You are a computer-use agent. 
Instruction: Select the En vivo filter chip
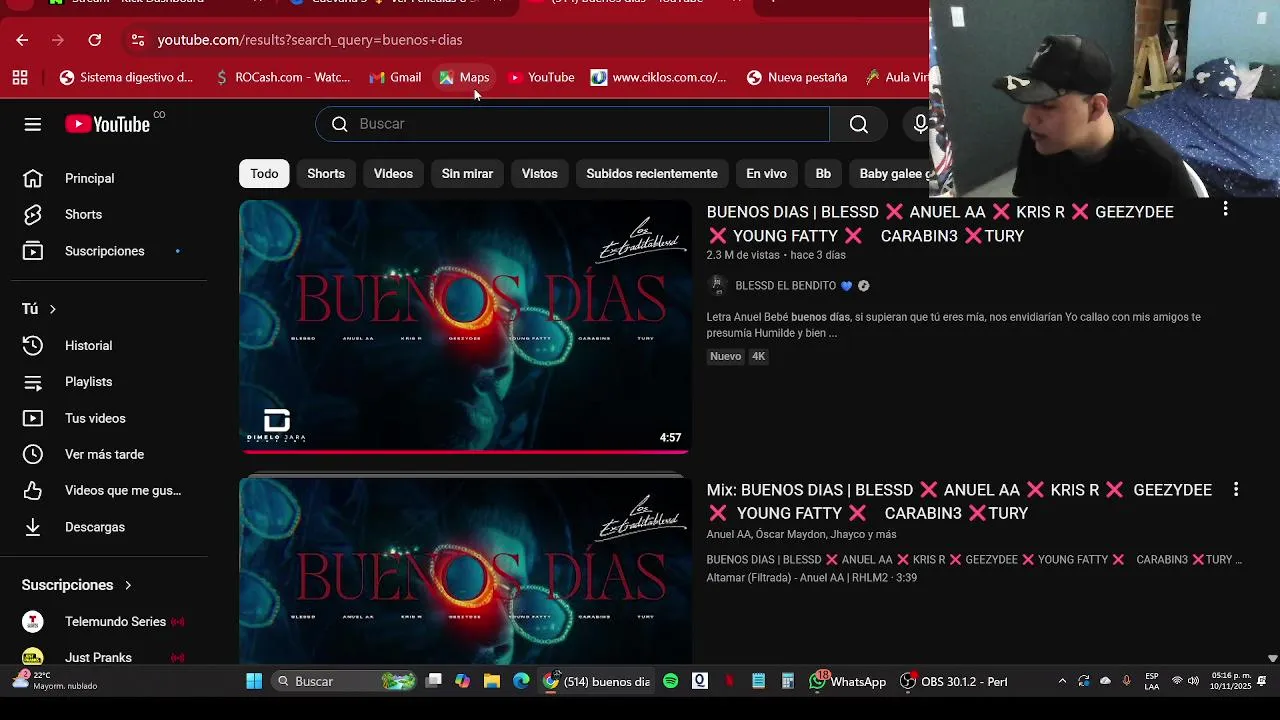coord(766,174)
